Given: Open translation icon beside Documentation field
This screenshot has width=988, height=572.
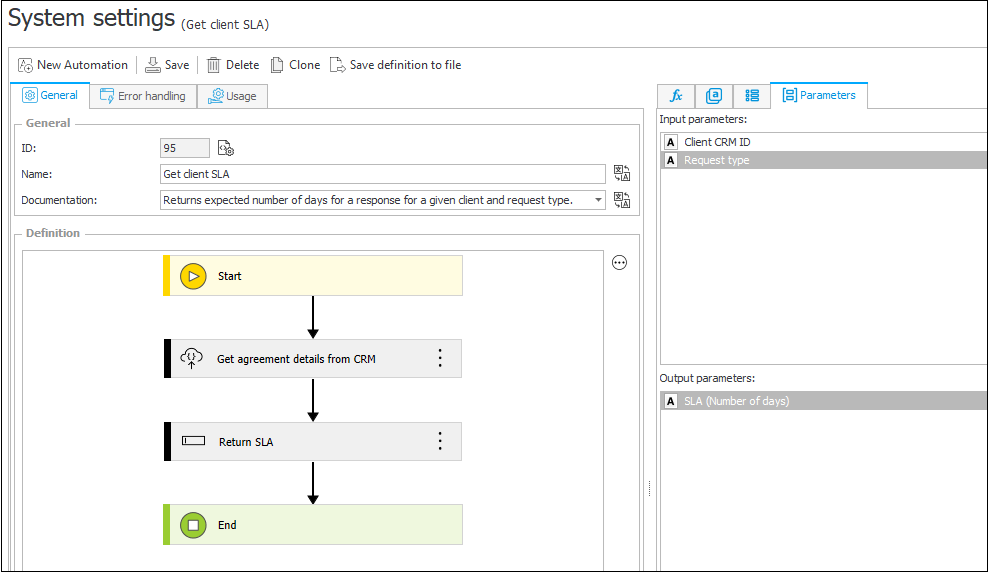Looking at the screenshot, I should (622, 200).
